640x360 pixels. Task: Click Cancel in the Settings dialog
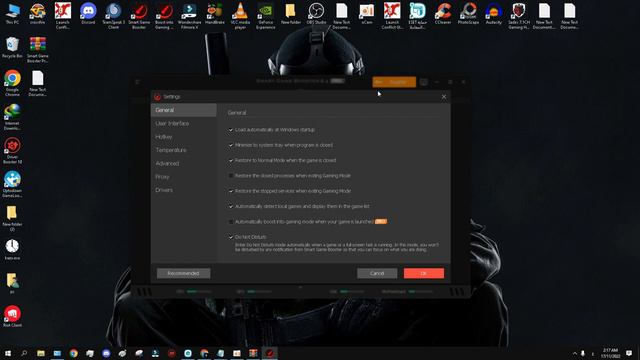click(377, 273)
